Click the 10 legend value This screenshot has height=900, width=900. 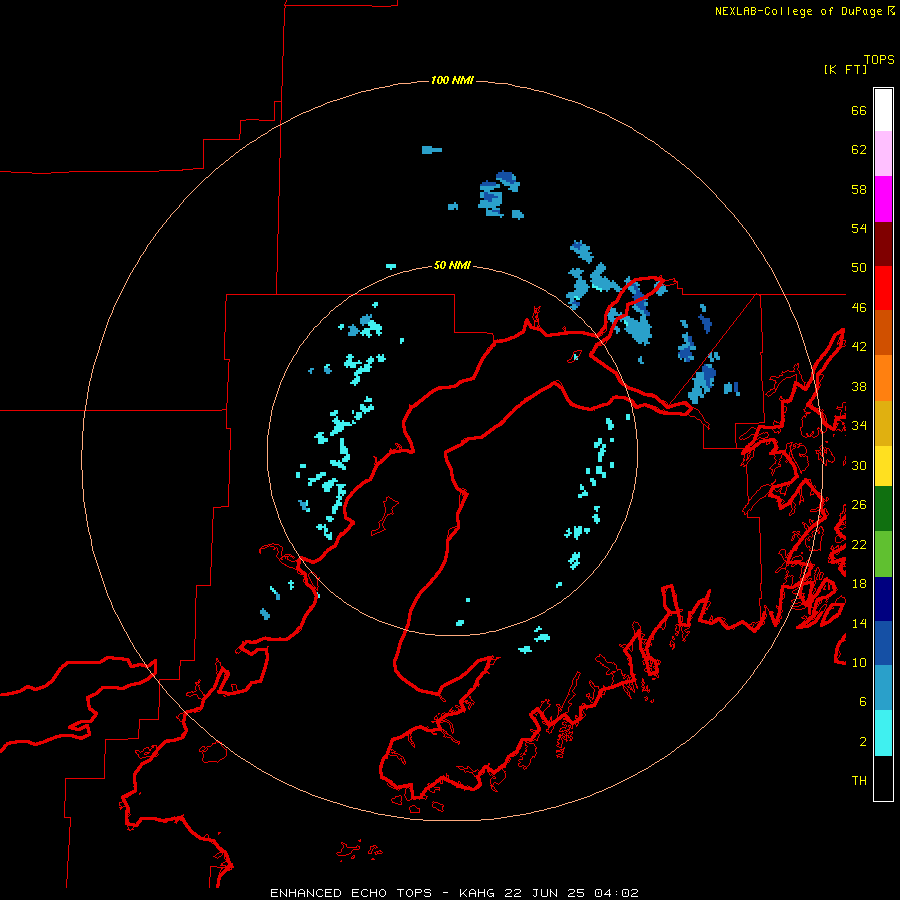pos(859,662)
